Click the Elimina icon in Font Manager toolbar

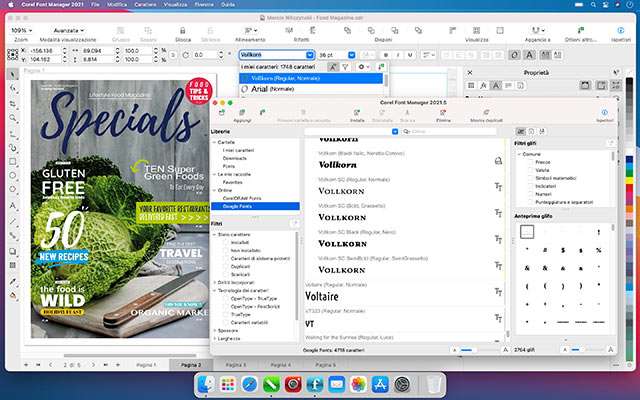click(x=443, y=115)
